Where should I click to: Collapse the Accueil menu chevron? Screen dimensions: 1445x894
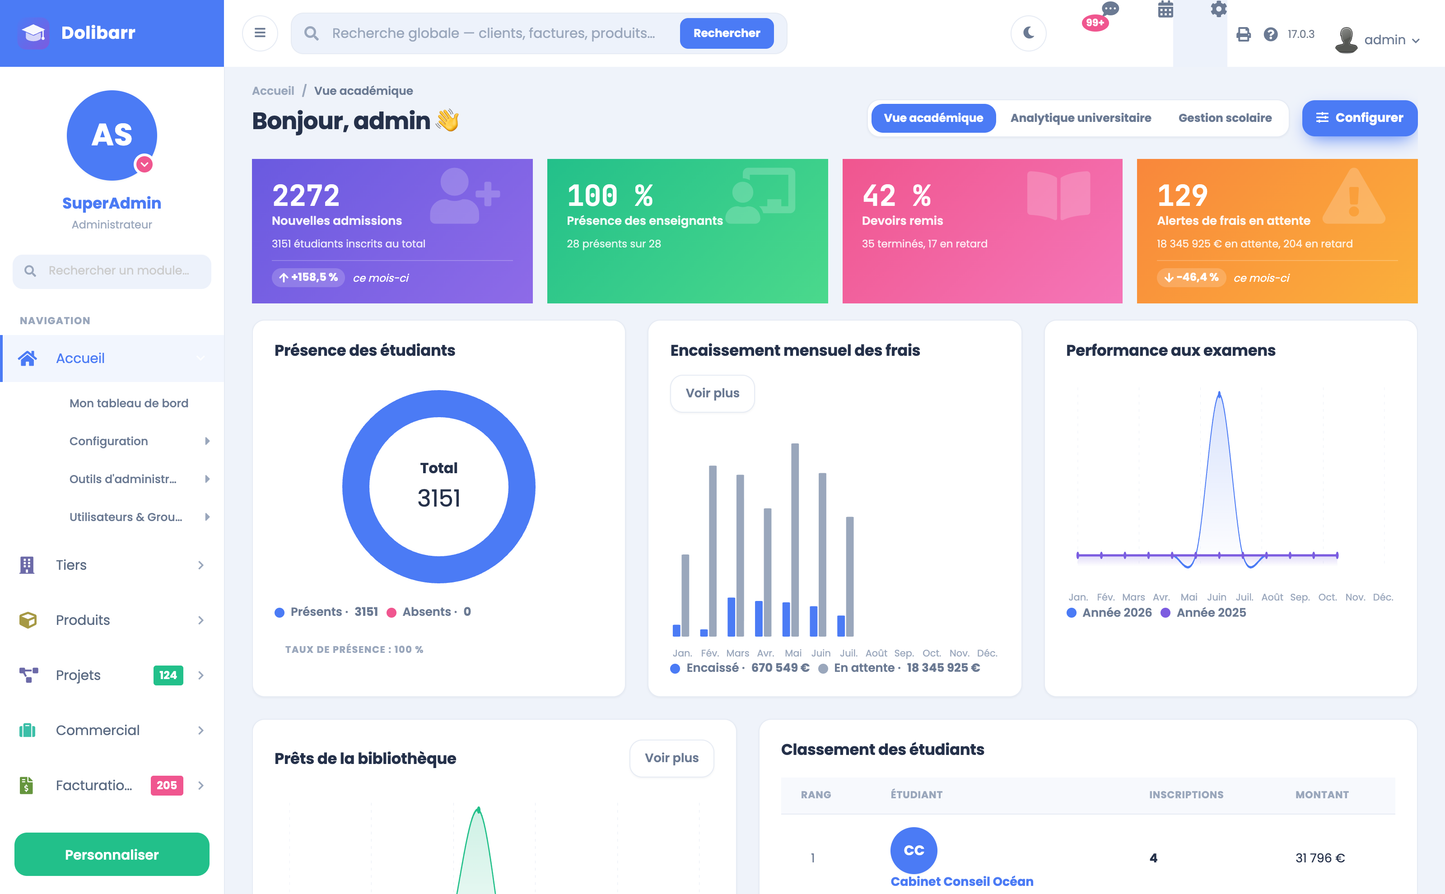click(x=201, y=358)
